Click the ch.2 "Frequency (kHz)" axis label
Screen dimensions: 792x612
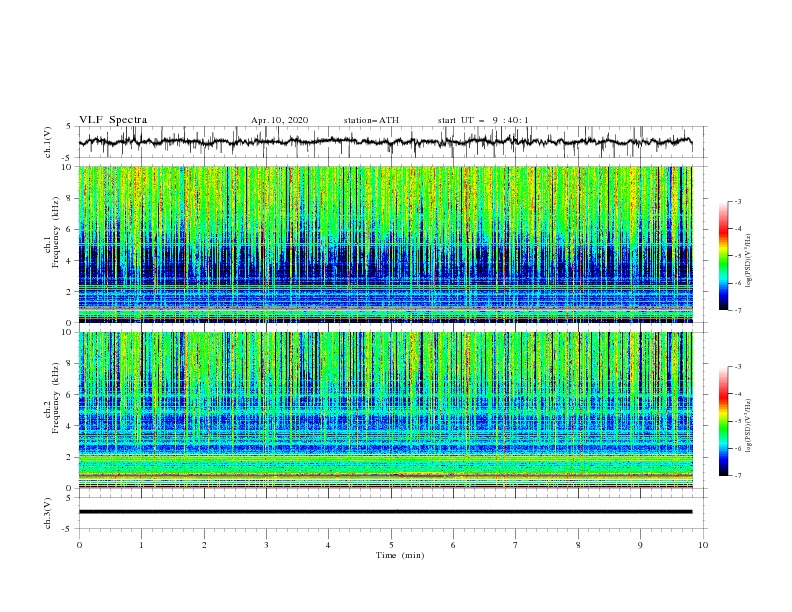coord(56,397)
